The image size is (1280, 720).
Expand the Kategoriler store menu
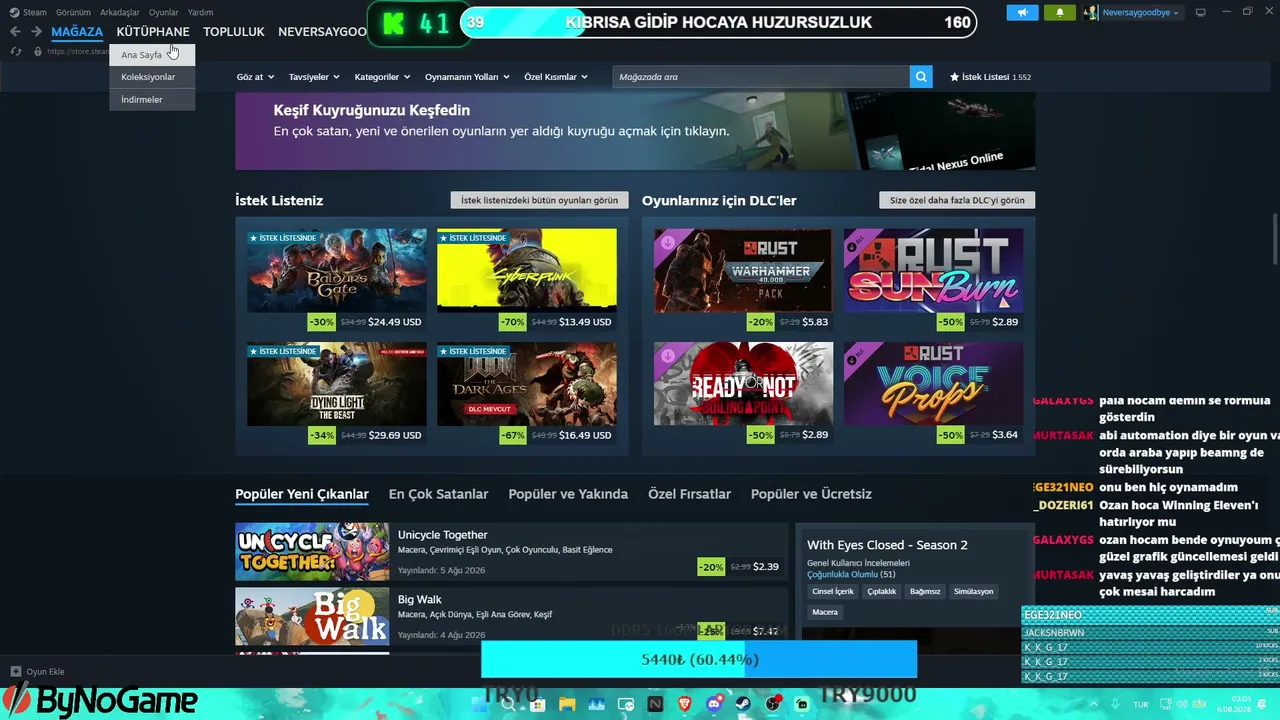381,77
